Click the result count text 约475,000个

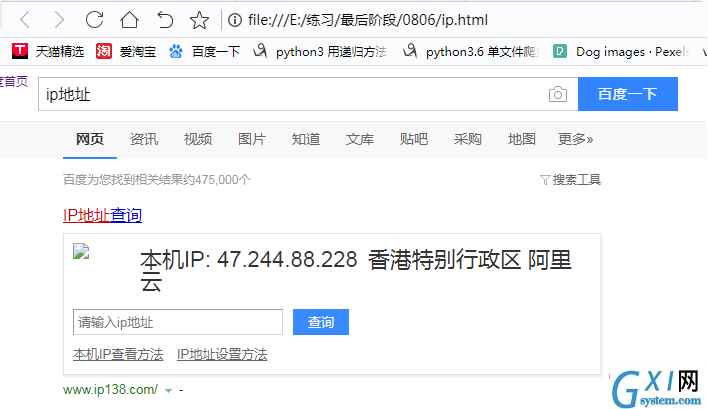(216, 180)
